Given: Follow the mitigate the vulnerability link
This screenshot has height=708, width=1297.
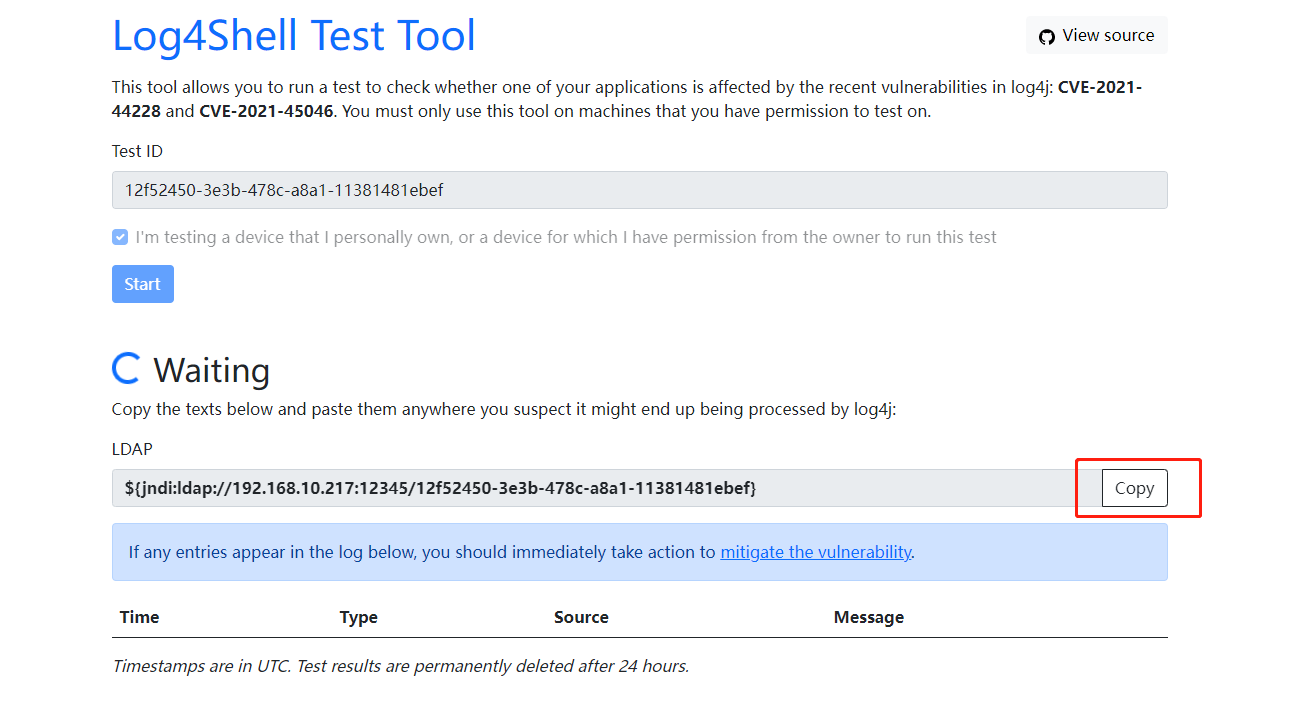Looking at the screenshot, I should (x=816, y=552).
